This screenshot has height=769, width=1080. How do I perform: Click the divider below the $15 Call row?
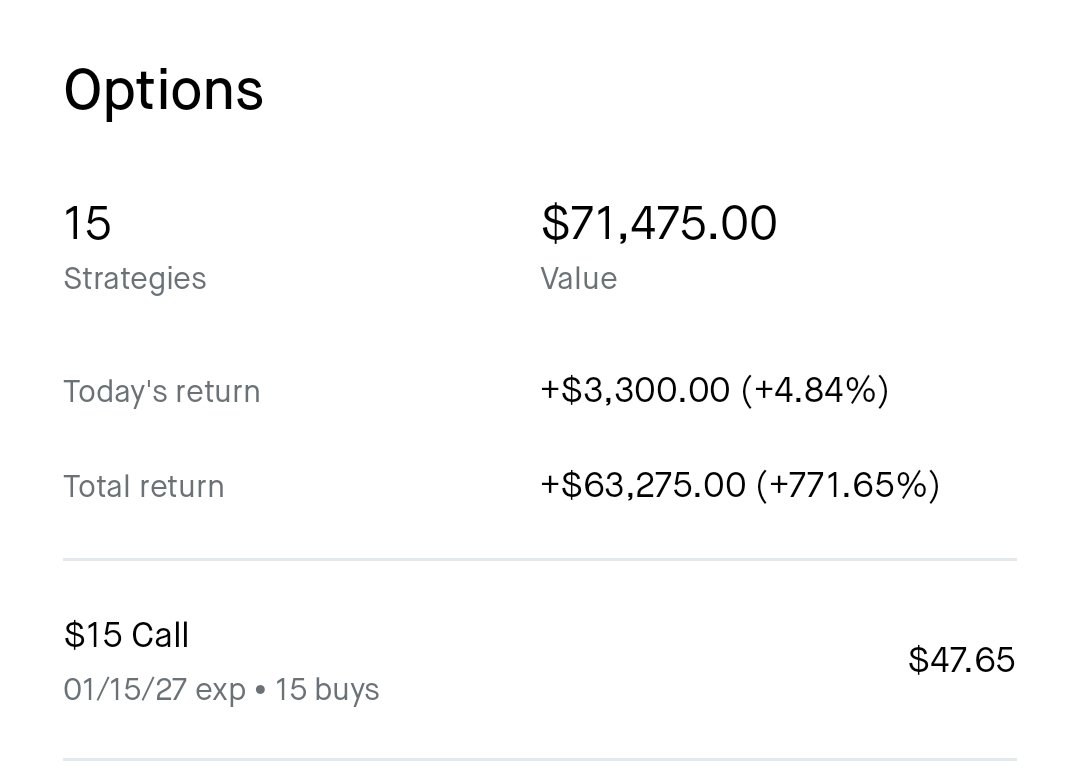[x=540, y=759]
